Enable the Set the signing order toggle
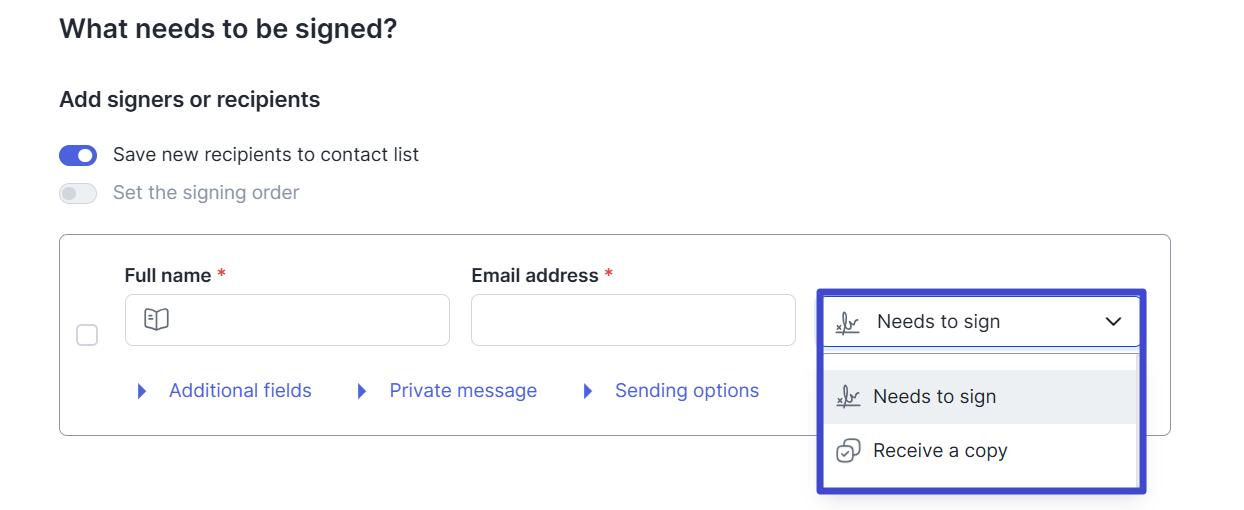Screen dimensions: 1244x510 pos(78,193)
